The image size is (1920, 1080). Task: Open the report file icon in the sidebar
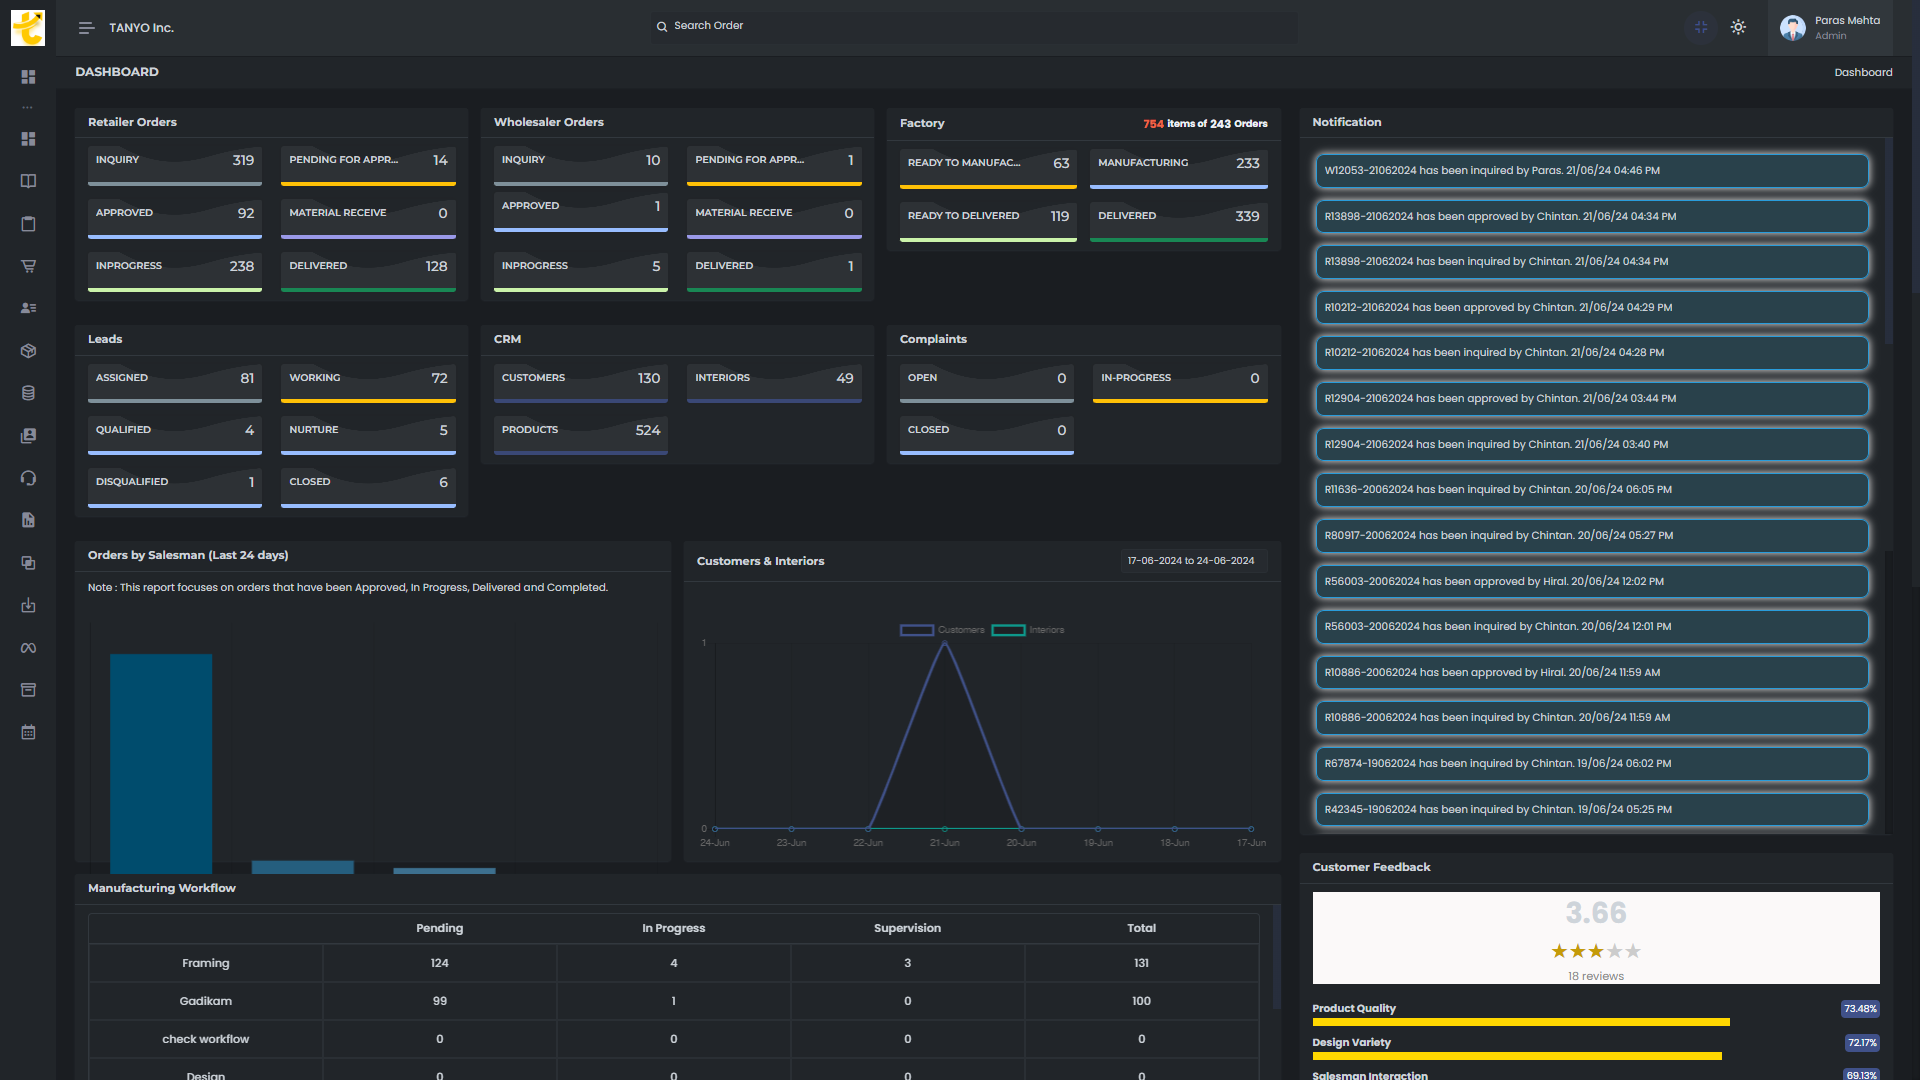coord(28,520)
